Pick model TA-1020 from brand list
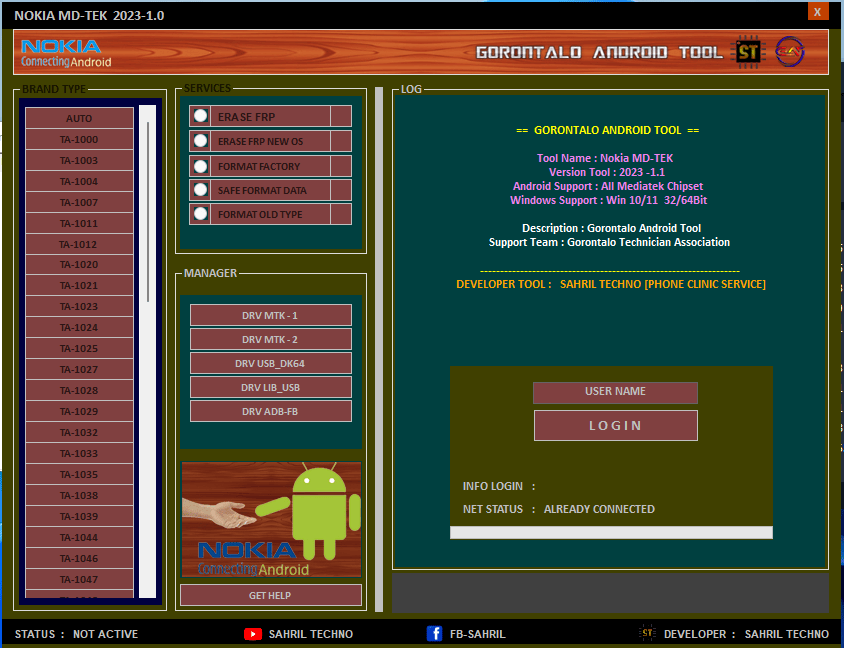This screenshot has width=844, height=648. click(x=79, y=265)
